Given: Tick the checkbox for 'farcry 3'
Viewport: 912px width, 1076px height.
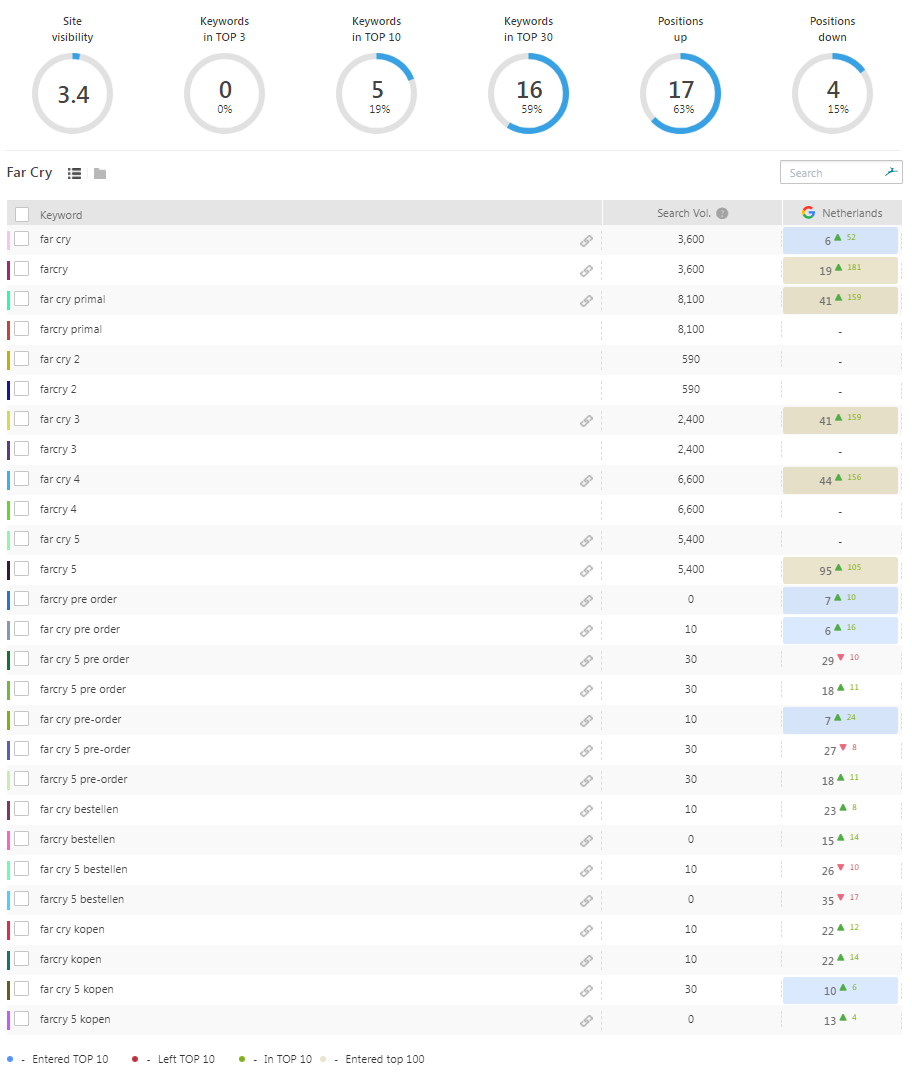Looking at the screenshot, I should pos(22,449).
